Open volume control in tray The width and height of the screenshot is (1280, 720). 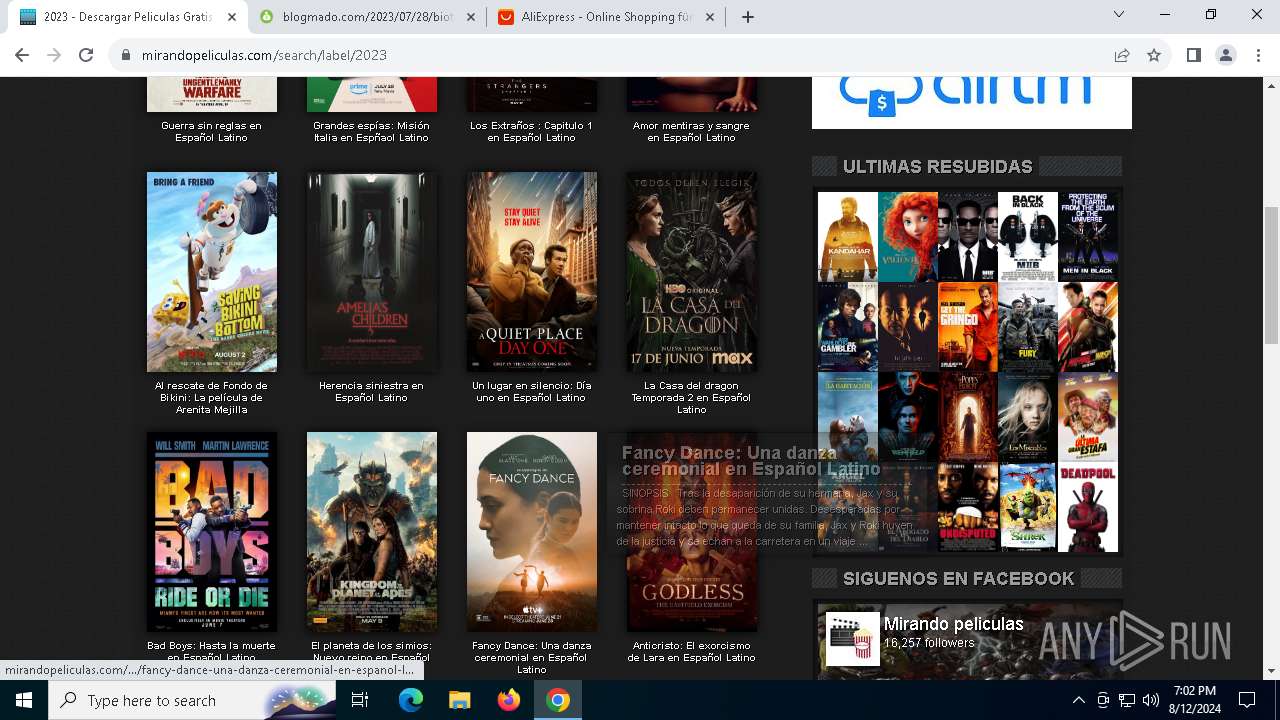click(1151, 700)
